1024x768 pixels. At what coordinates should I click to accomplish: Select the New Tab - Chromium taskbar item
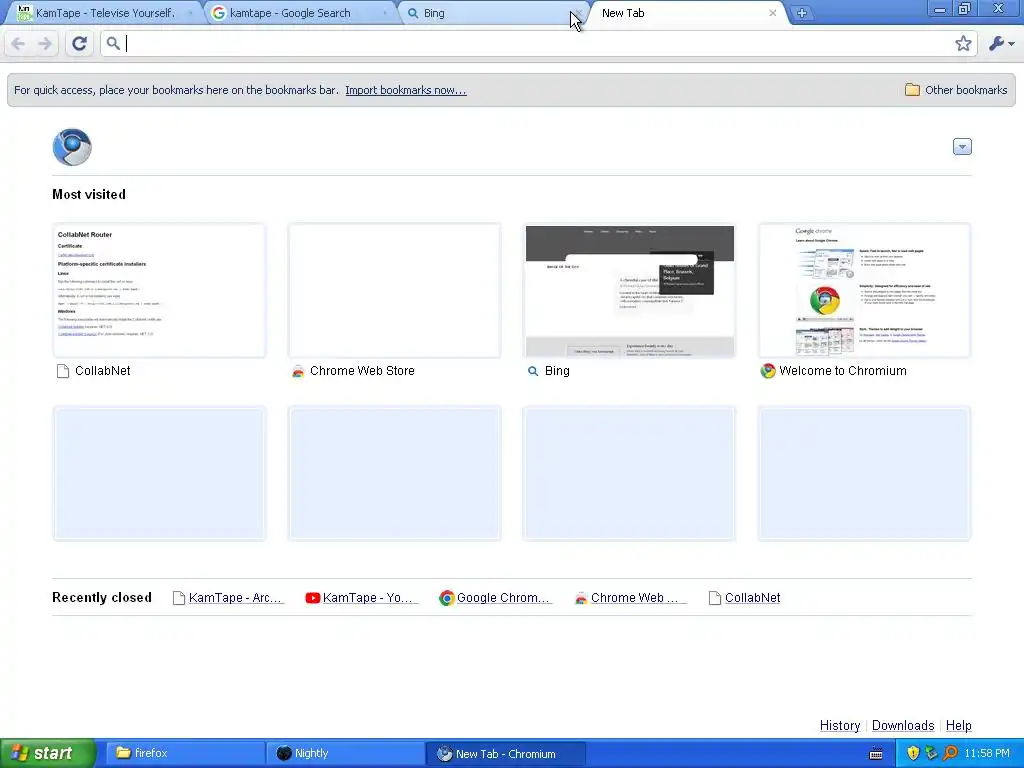click(x=505, y=754)
